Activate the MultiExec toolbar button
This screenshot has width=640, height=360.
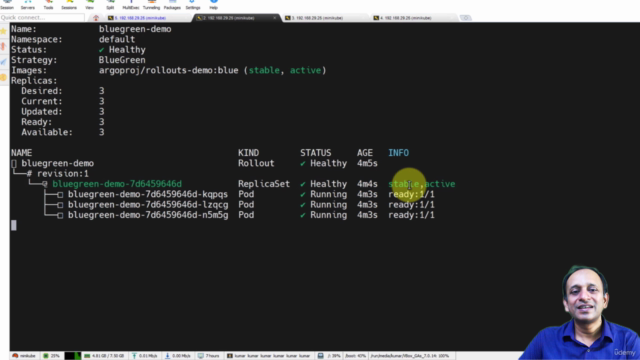click(131, 5)
